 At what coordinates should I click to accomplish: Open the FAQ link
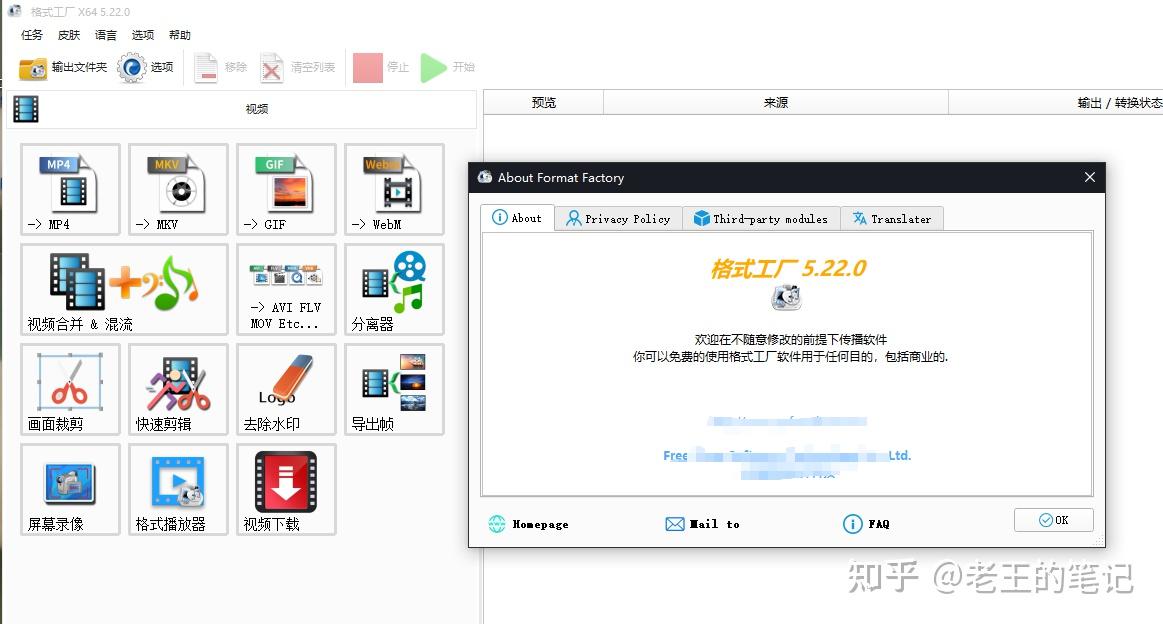tap(866, 524)
